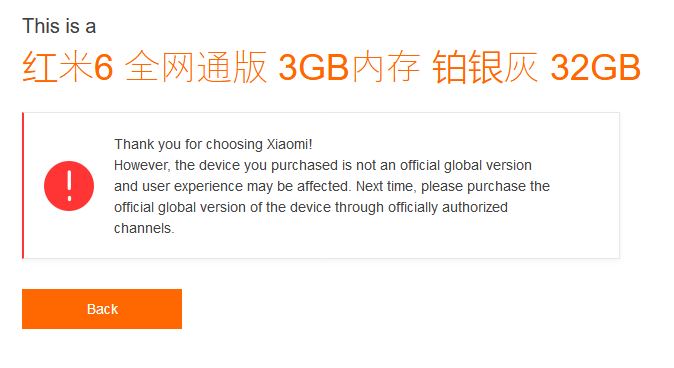Select the 红米6 model name text

67,67
